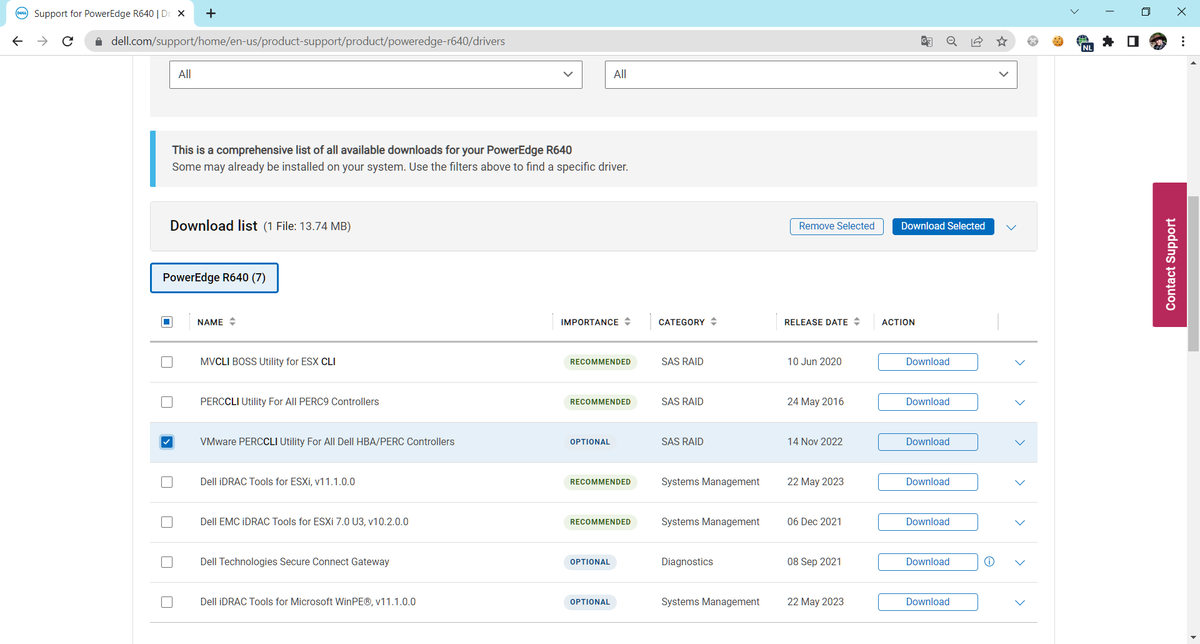Open the browser side panel icon
This screenshot has height=644, width=1200.
point(1132,42)
